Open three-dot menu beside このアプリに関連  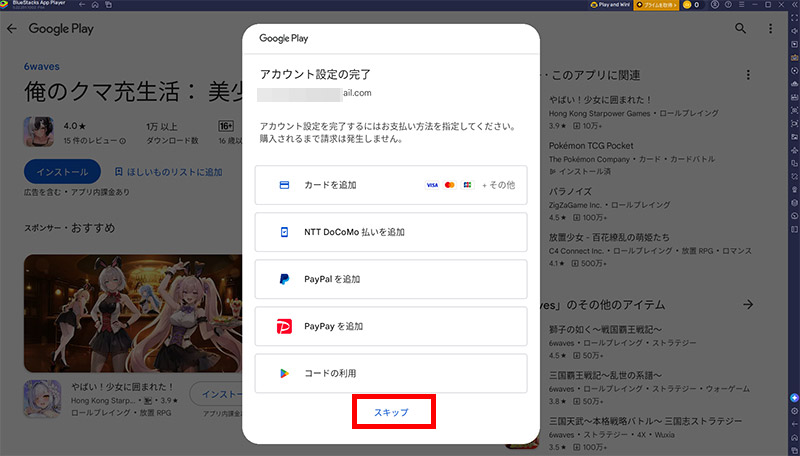748,75
